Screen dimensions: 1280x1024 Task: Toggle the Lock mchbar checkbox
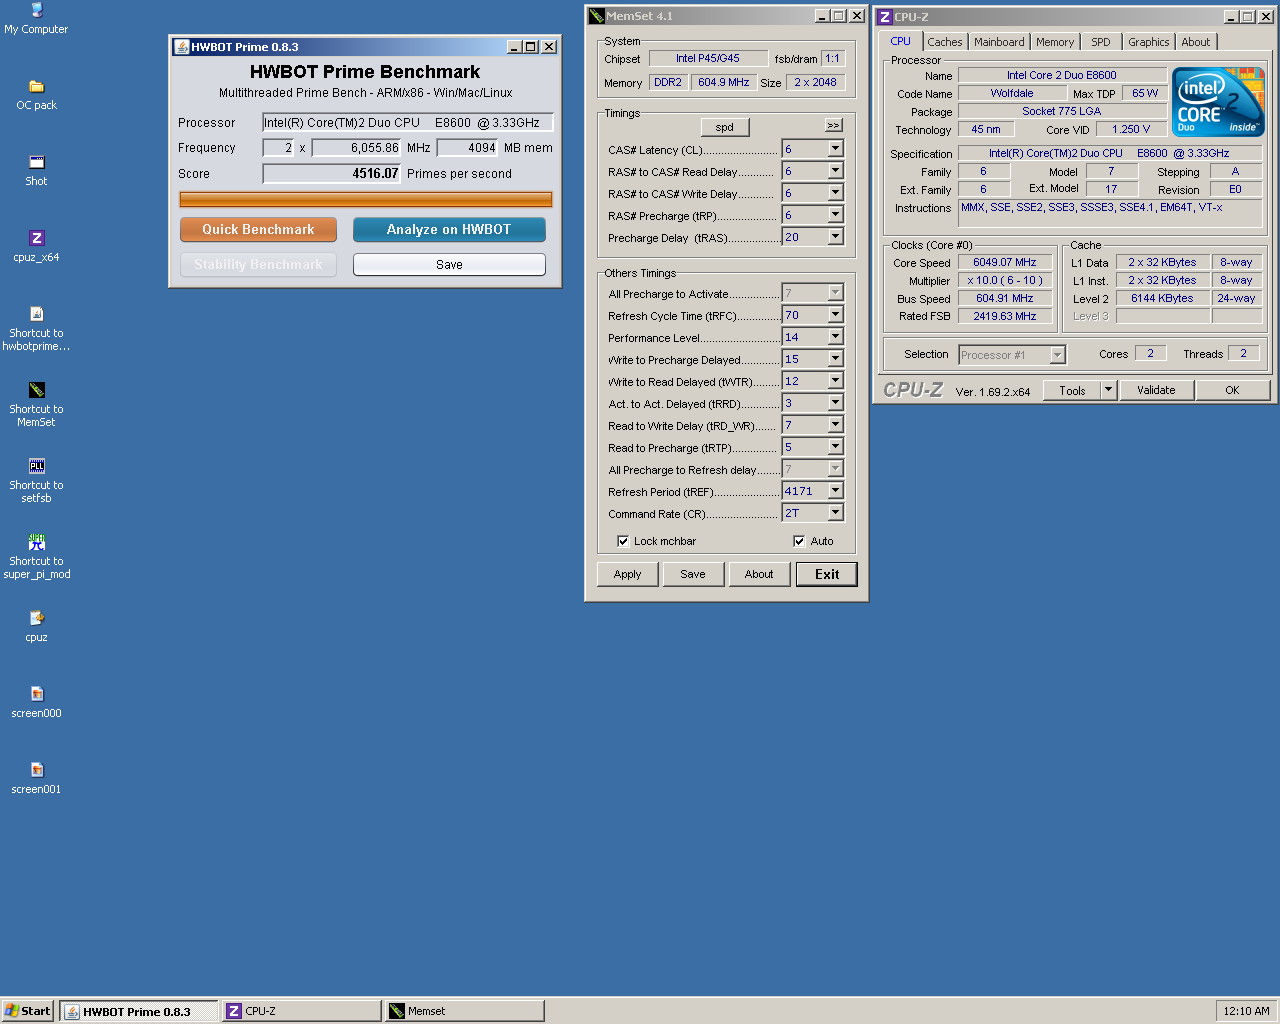pyautogui.click(x=623, y=541)
